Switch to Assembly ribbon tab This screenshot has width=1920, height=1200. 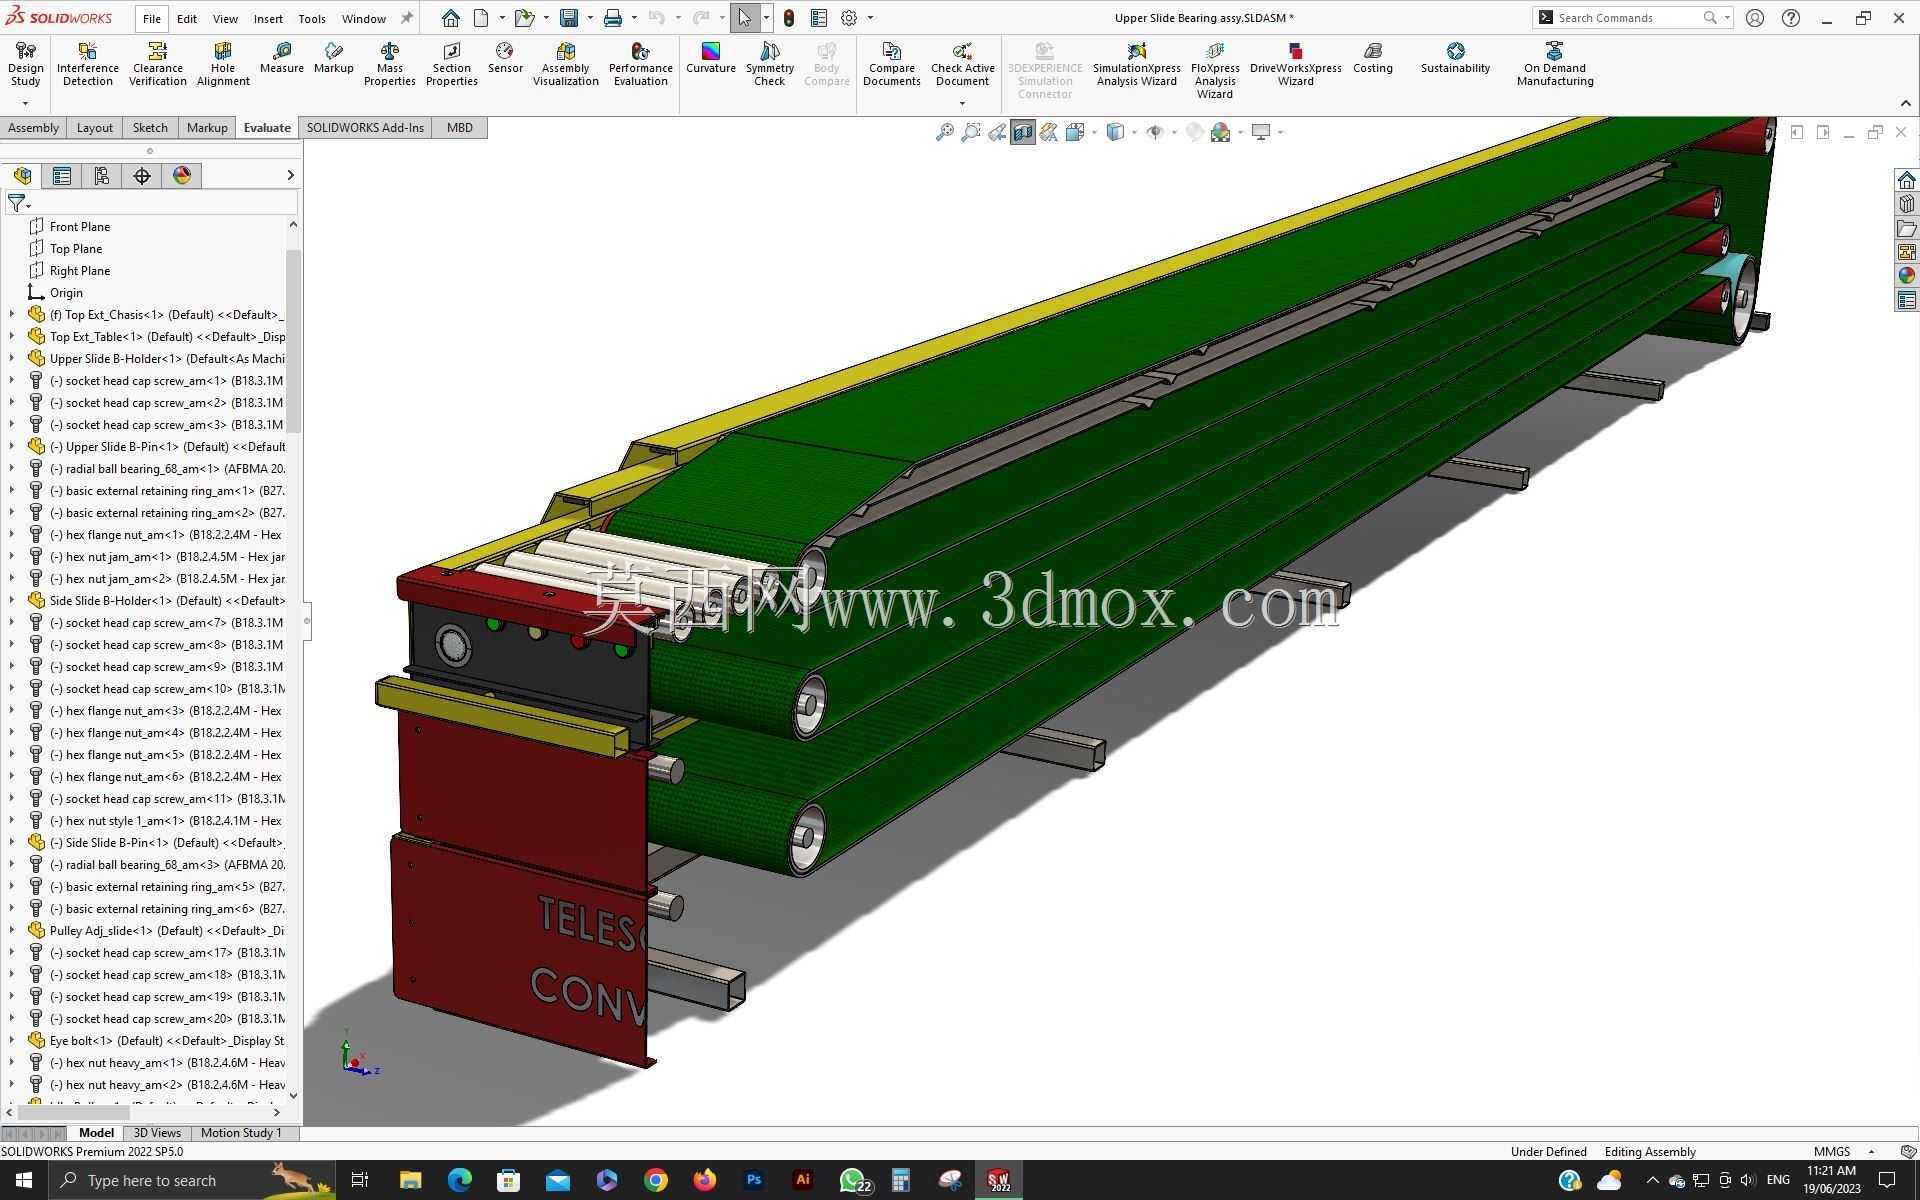click(33, 127)
